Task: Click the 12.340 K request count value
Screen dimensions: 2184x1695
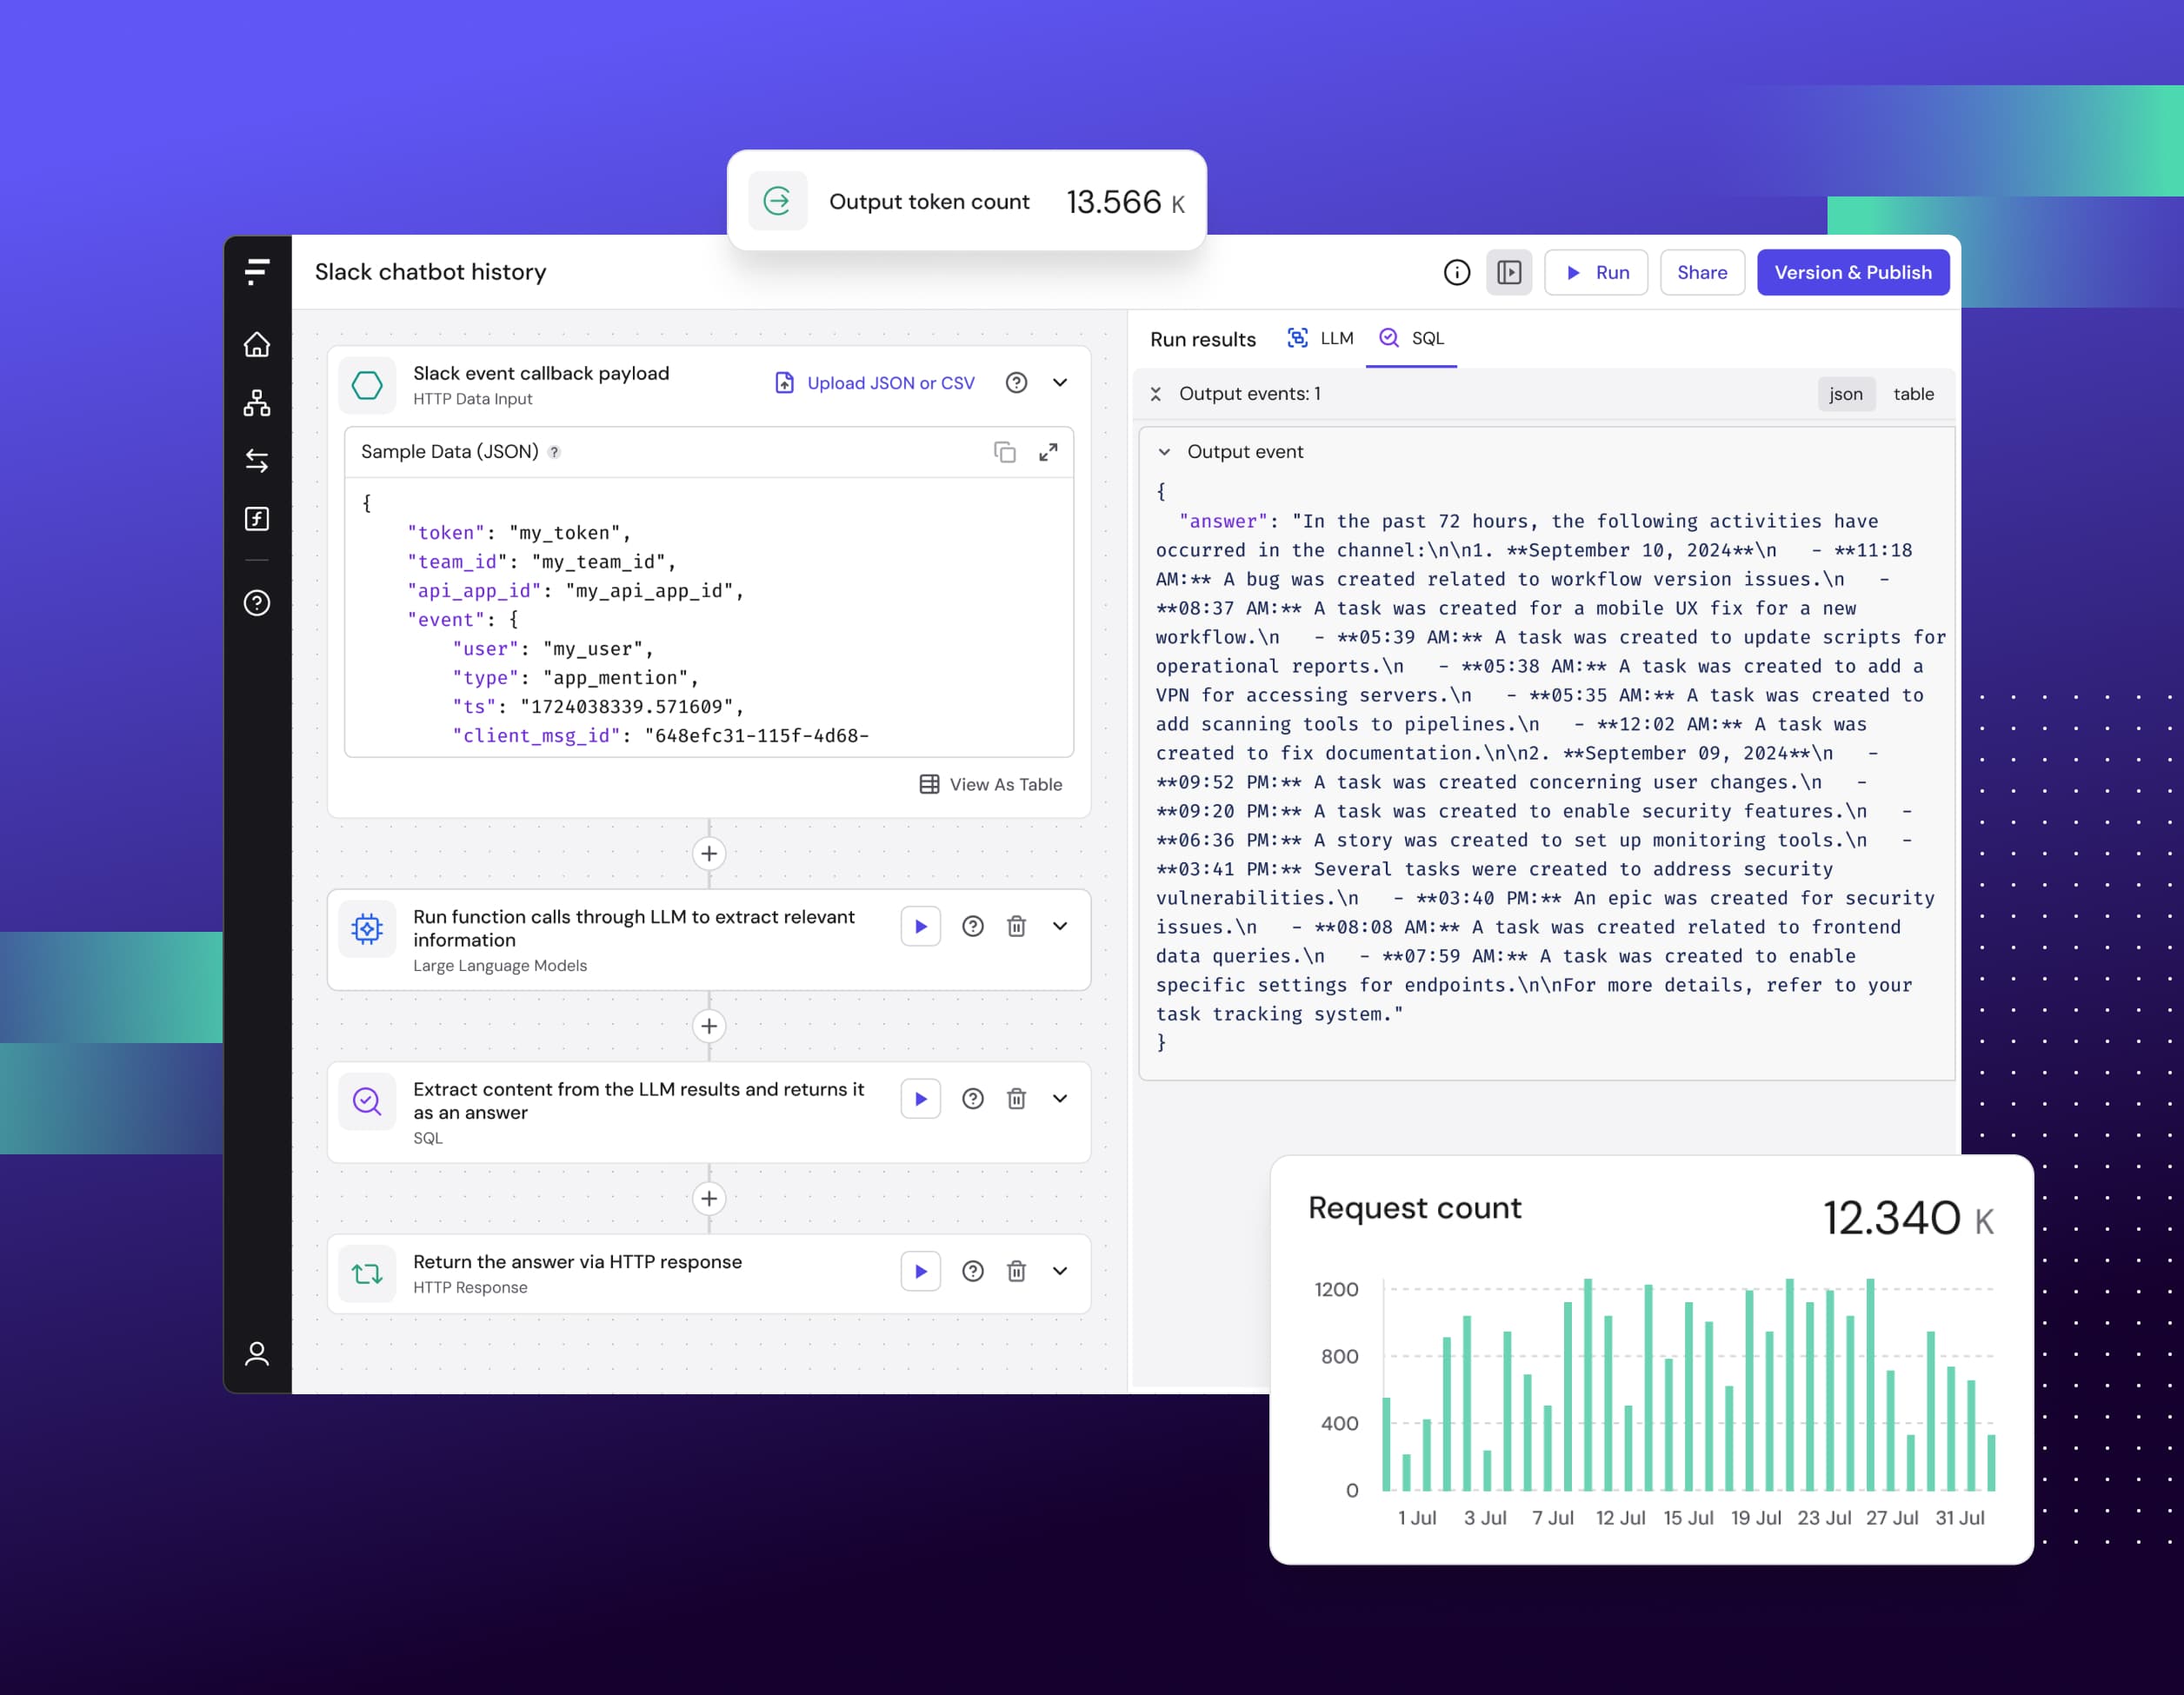Action: pos(1908,1218)
